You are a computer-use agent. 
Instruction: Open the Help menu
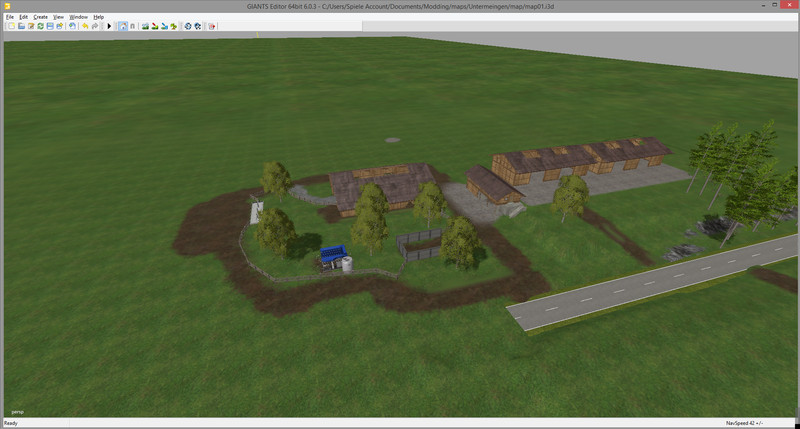(98, 17)
